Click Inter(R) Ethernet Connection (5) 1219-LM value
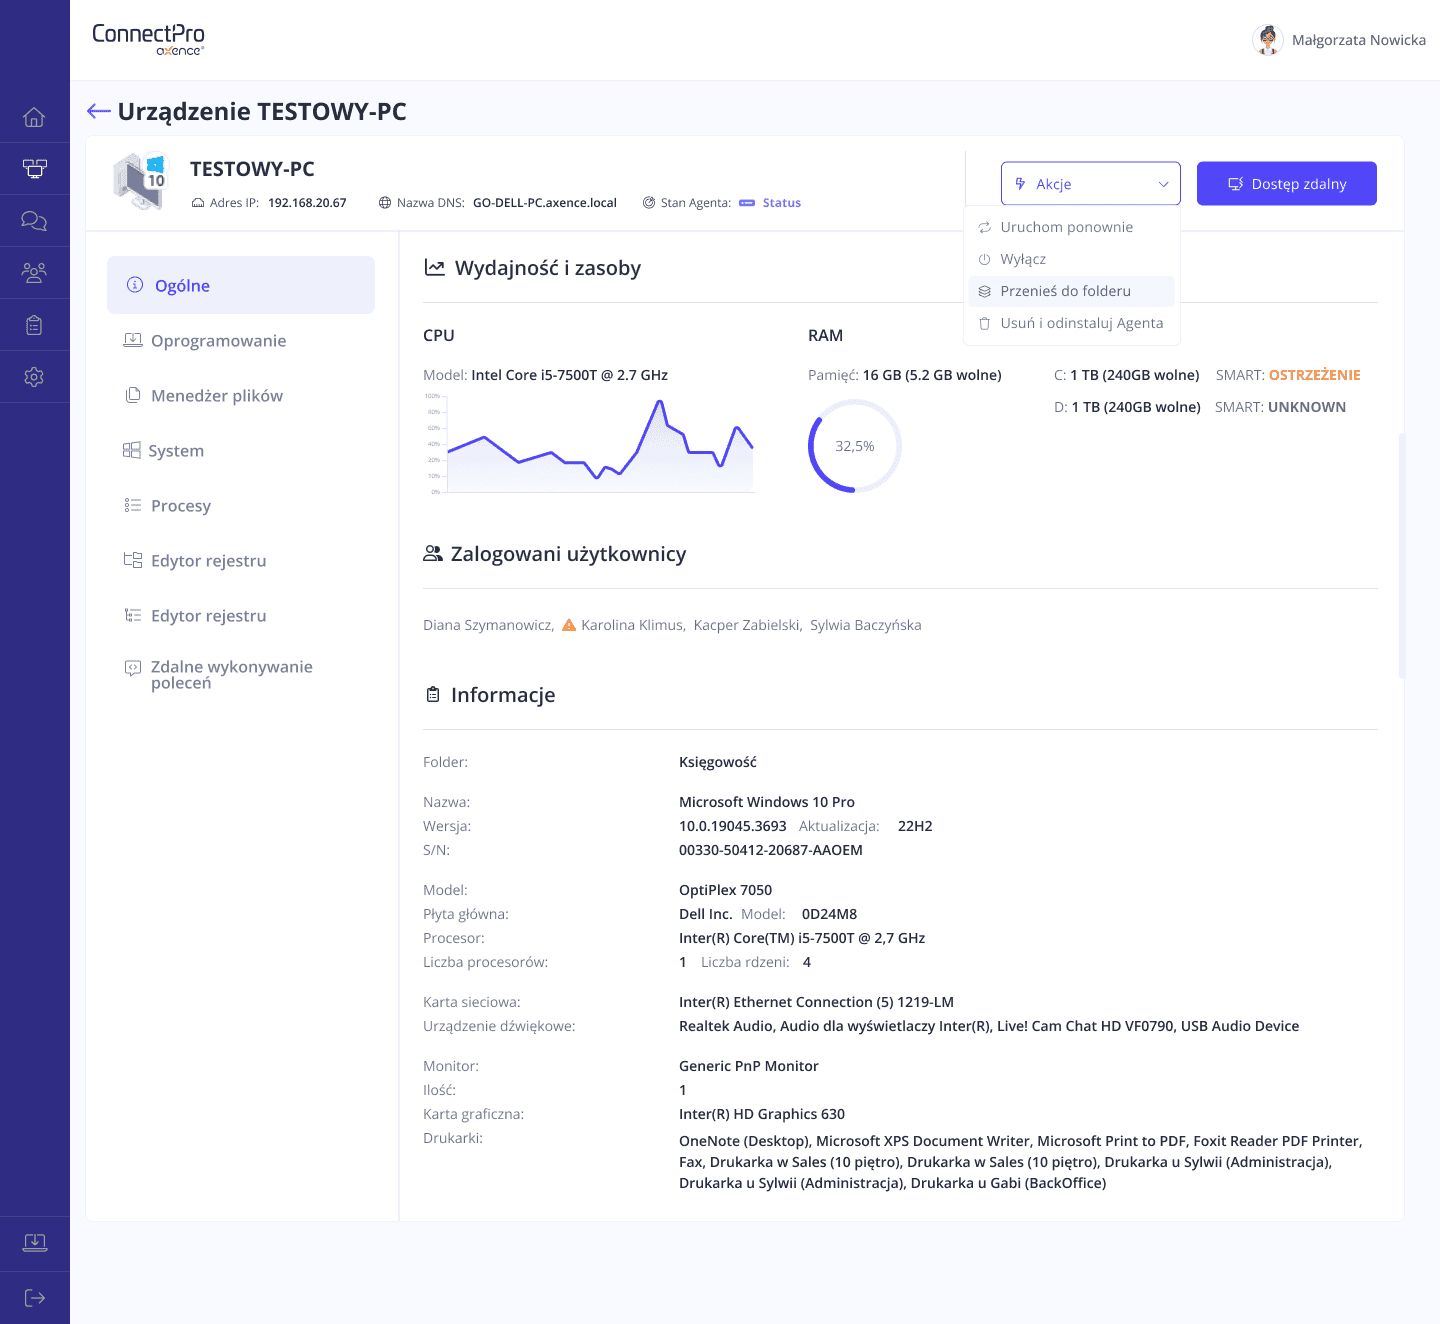The height and width of the screenshot is (1324, 1440). point(817,1002)
